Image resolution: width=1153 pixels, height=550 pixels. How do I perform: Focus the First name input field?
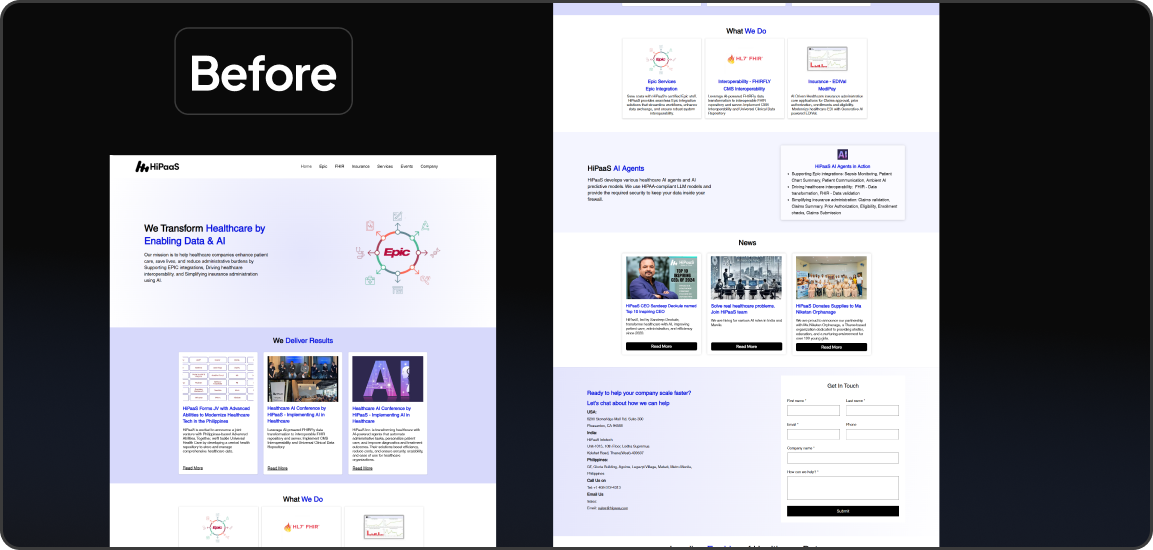[x=813, y=410]
